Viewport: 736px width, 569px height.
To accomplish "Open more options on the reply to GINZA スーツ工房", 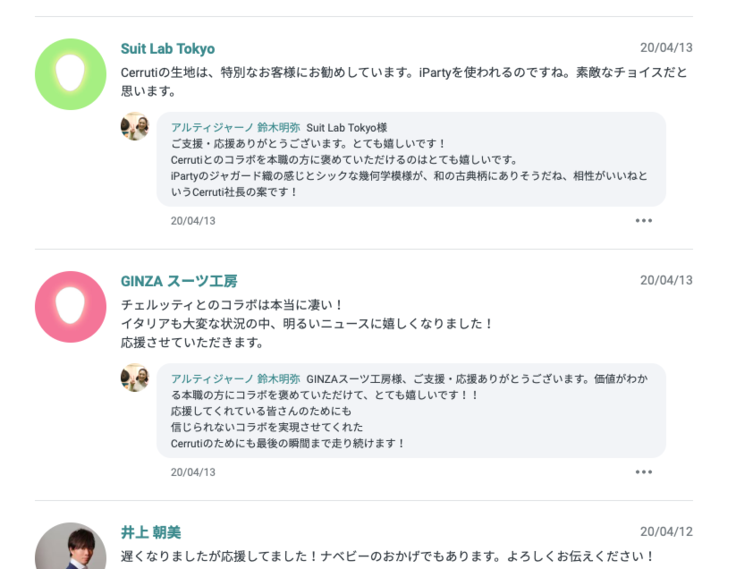I will [x=643, y=472].
